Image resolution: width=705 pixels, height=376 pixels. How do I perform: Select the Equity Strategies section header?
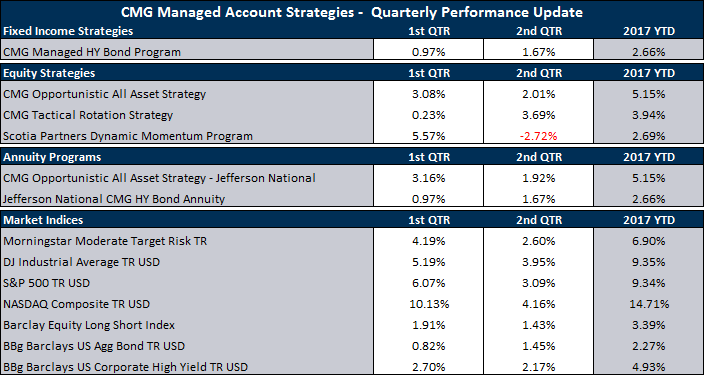(x=49, y=73)
